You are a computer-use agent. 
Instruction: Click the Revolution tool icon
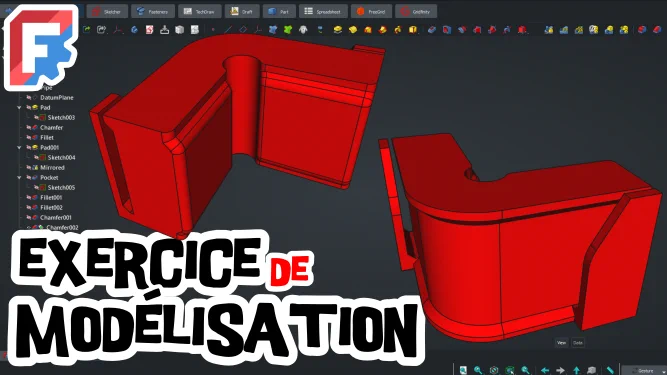pos(353,30)
